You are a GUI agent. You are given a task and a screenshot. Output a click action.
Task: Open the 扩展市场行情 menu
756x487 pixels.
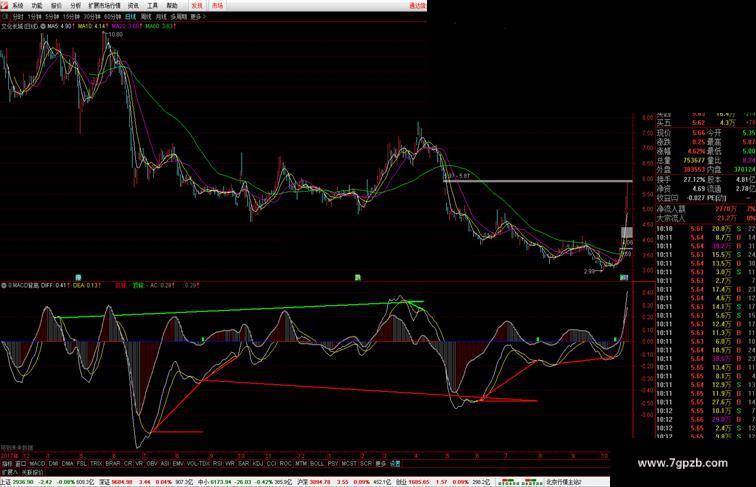coord(104,6)
